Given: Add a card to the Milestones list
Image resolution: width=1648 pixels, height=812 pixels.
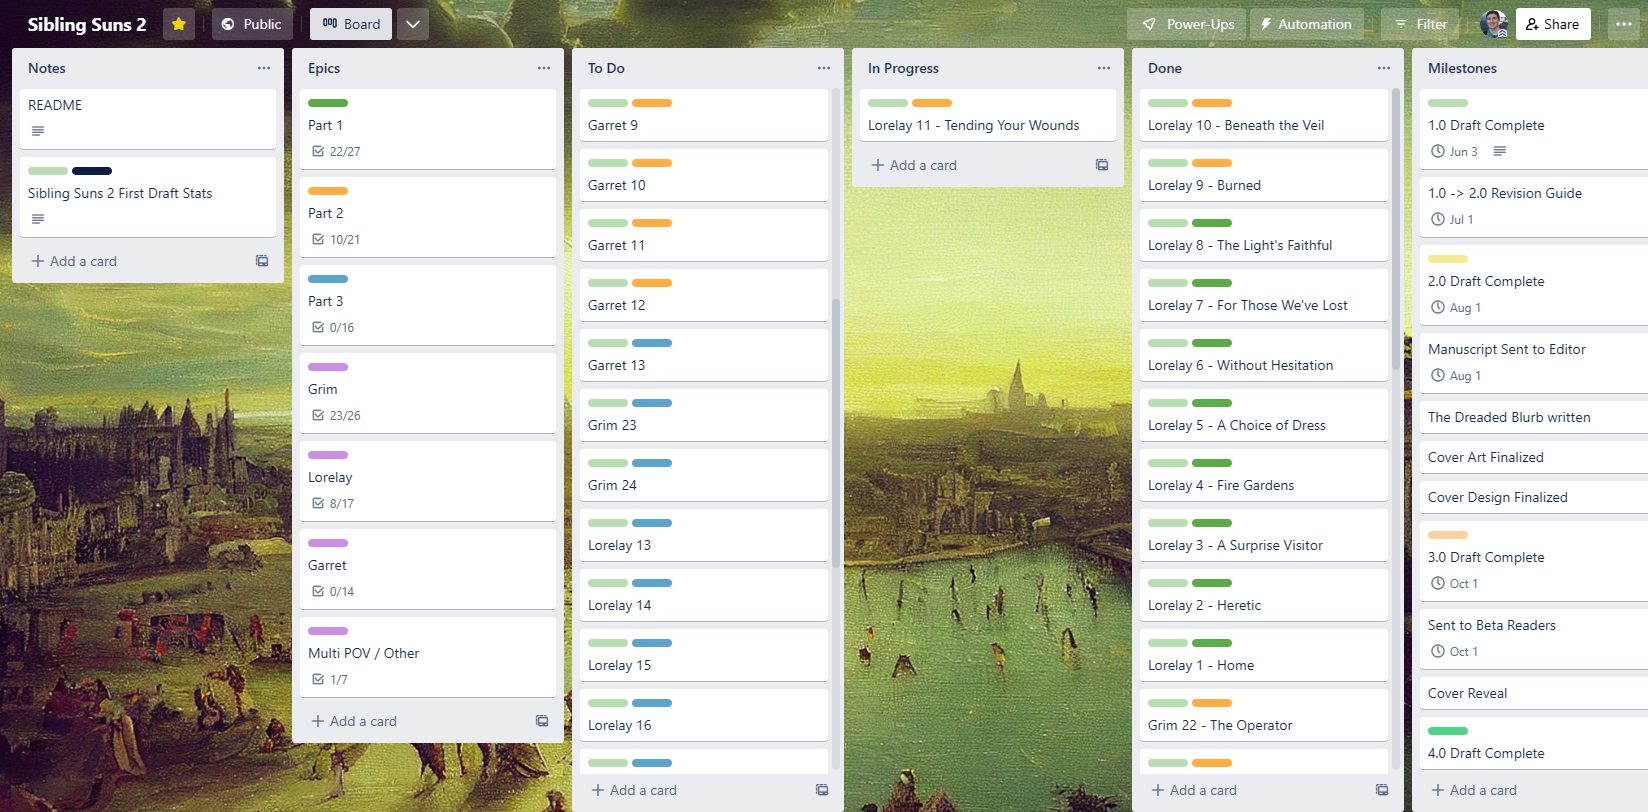Looking at the screenshot, I should pyautogui.click(x=1474, y=790).
